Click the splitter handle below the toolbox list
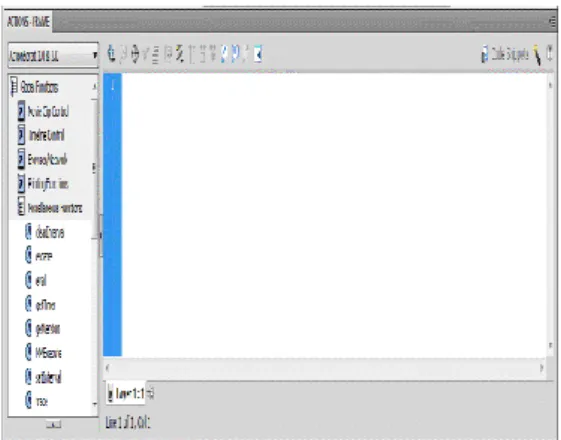Screen dimensions: 561x440 53,425
